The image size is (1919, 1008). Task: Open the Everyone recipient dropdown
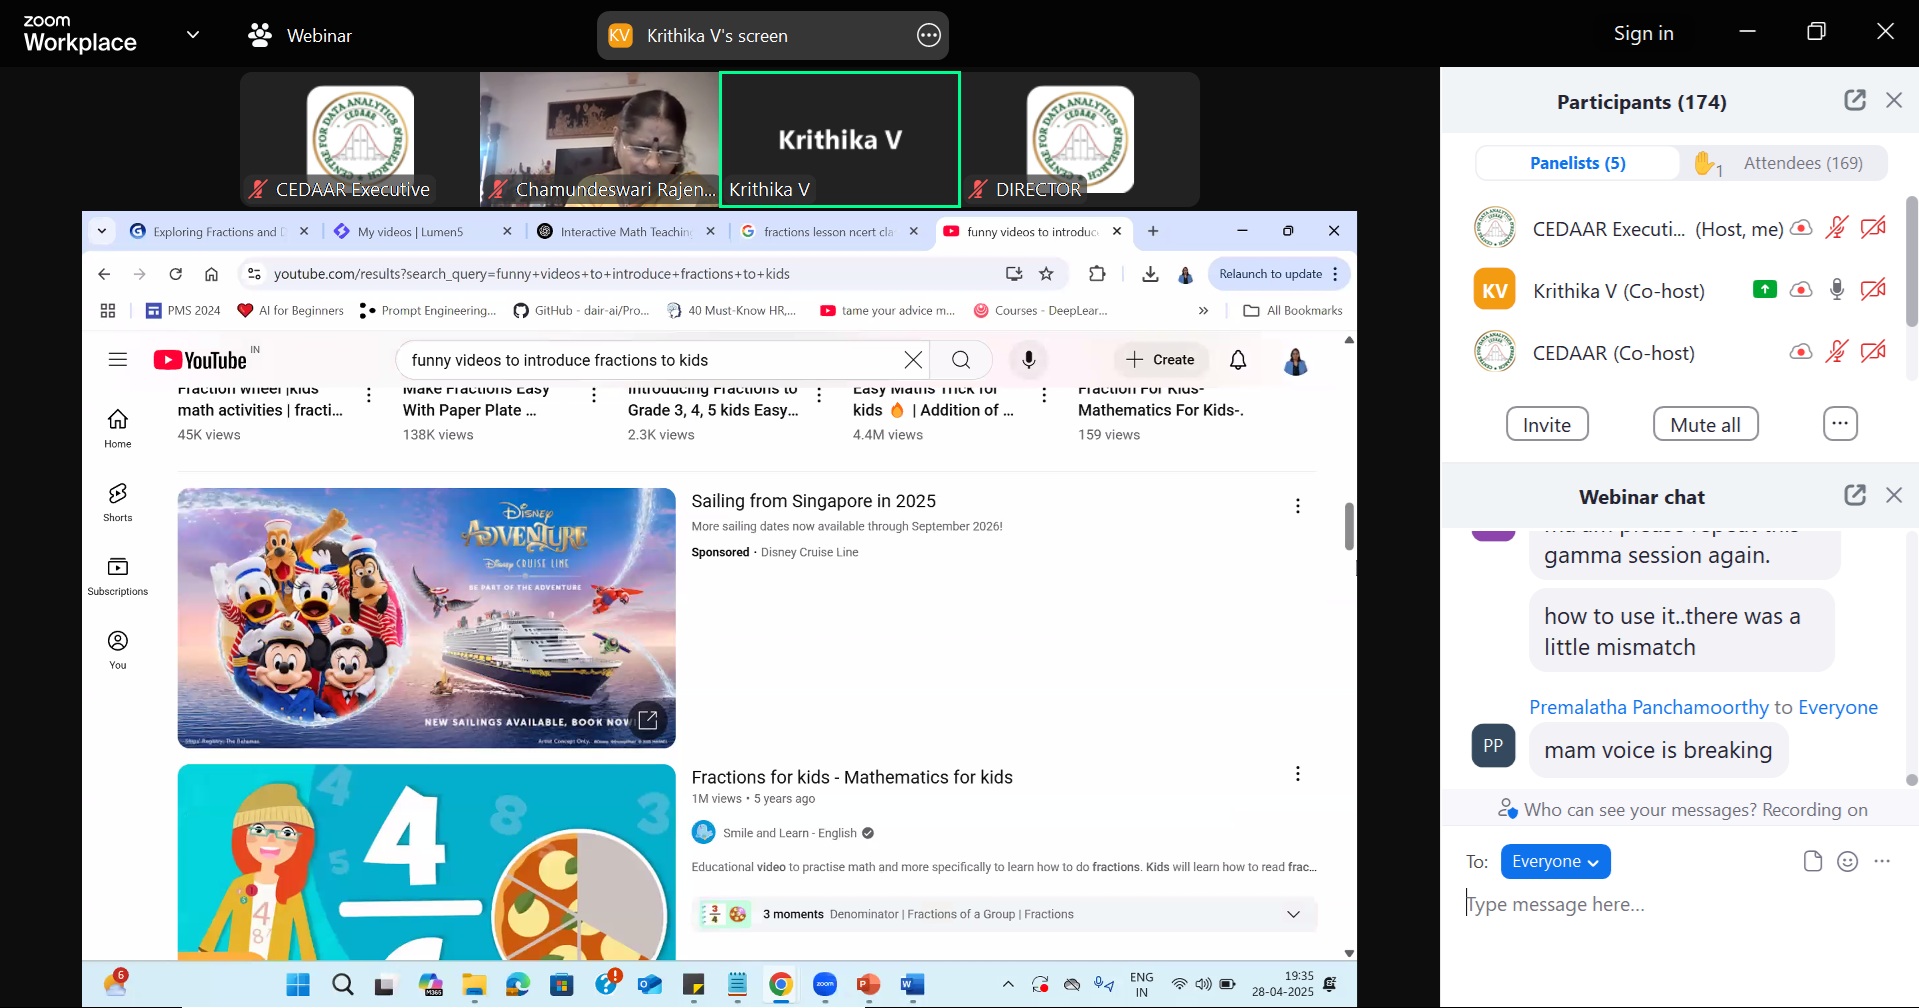pyautogui.click(x=1555, y=862)
